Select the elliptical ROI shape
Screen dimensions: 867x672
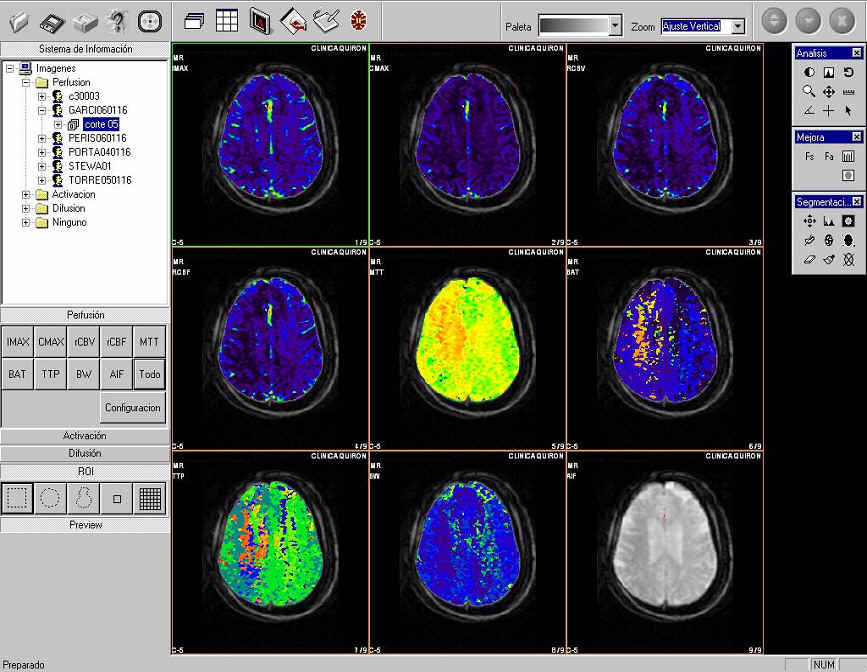[x=50, y=497]
